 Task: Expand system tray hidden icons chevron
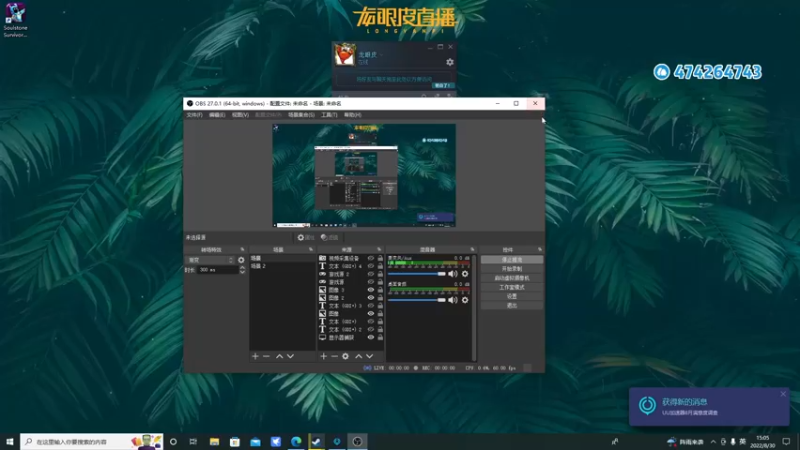click(x=713, y=442)
